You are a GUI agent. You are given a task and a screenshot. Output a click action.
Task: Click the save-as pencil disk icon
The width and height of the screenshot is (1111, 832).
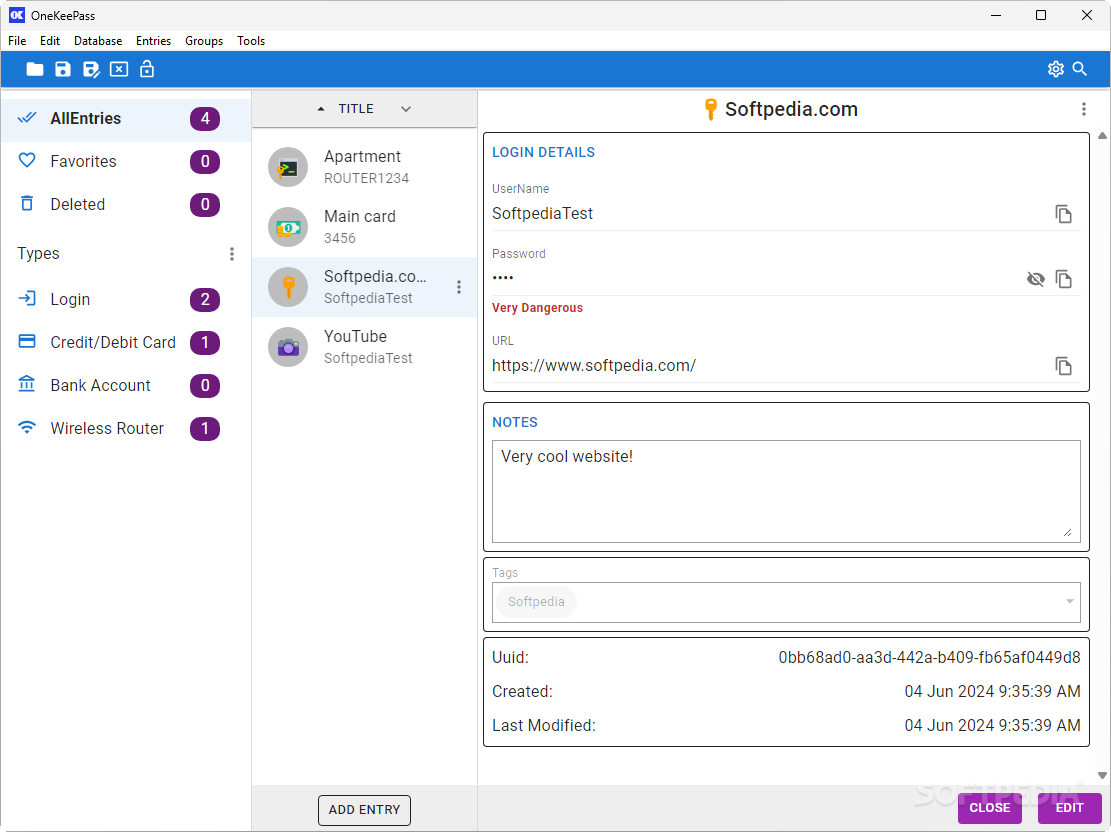(91, 69)
